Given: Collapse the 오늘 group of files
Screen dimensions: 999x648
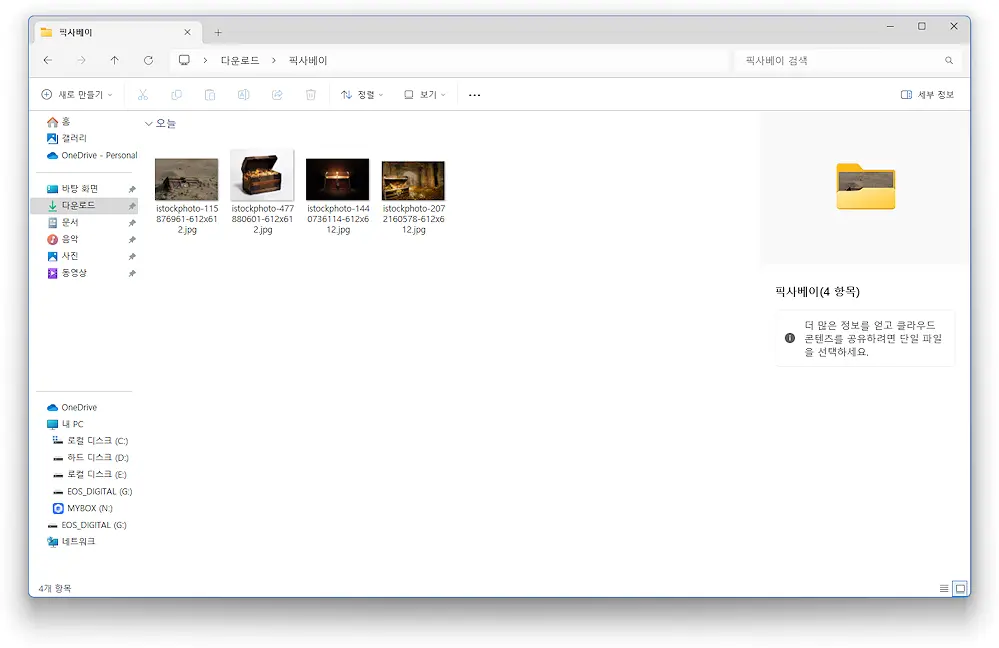Looking at the screenshot, I should pos(149,123).
